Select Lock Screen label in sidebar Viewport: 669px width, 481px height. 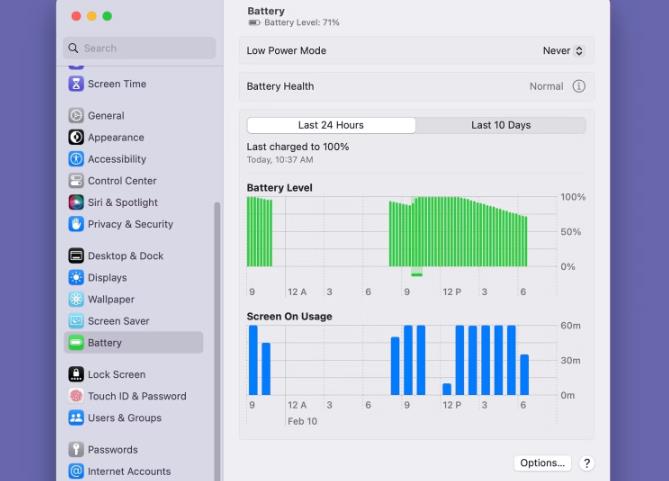(x=116, y=374)
